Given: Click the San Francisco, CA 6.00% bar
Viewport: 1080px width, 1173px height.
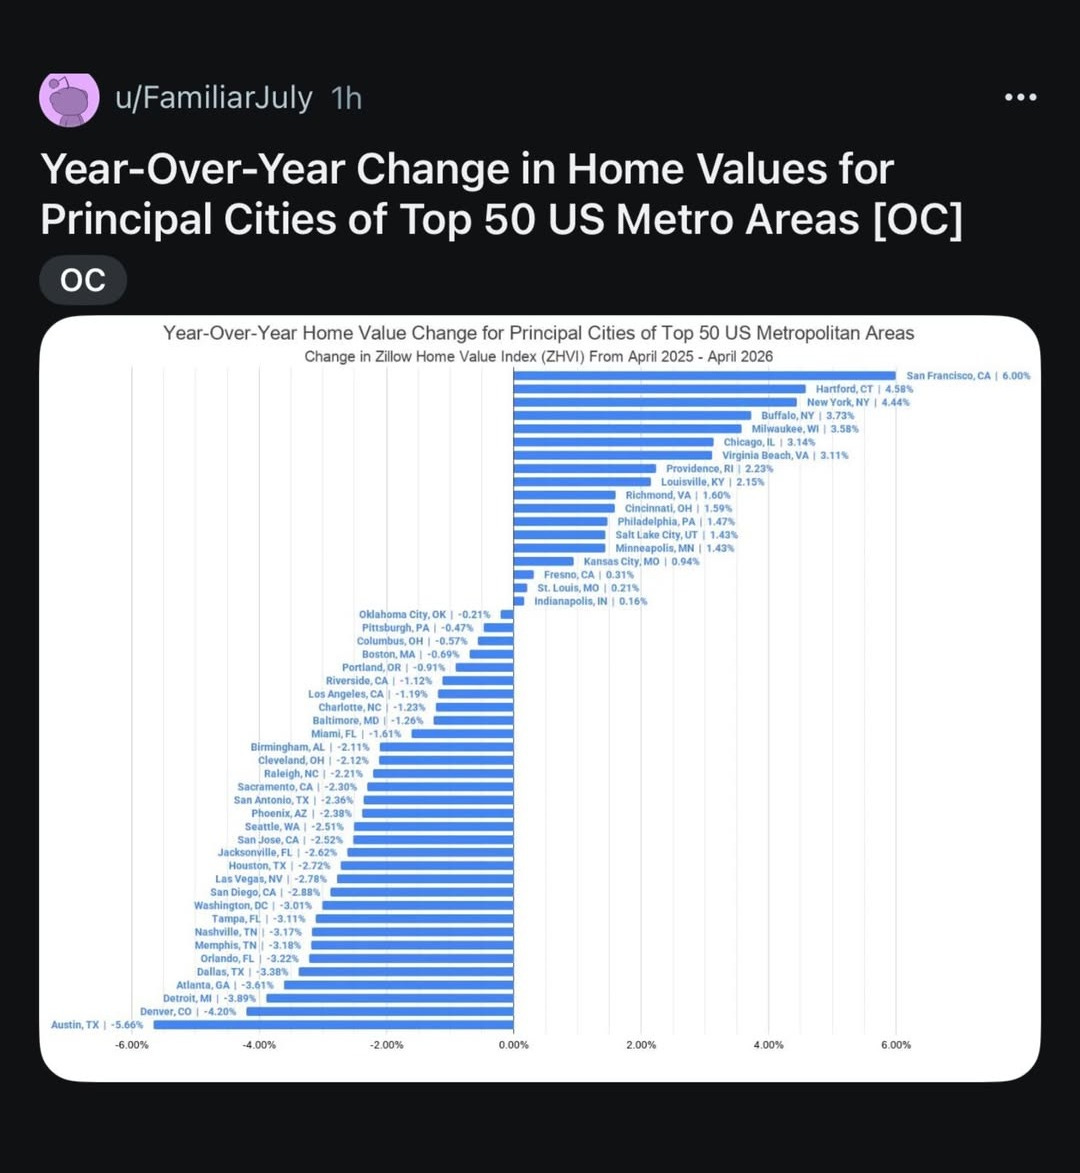Looking at the screenshot, I should tap(705, 376).
